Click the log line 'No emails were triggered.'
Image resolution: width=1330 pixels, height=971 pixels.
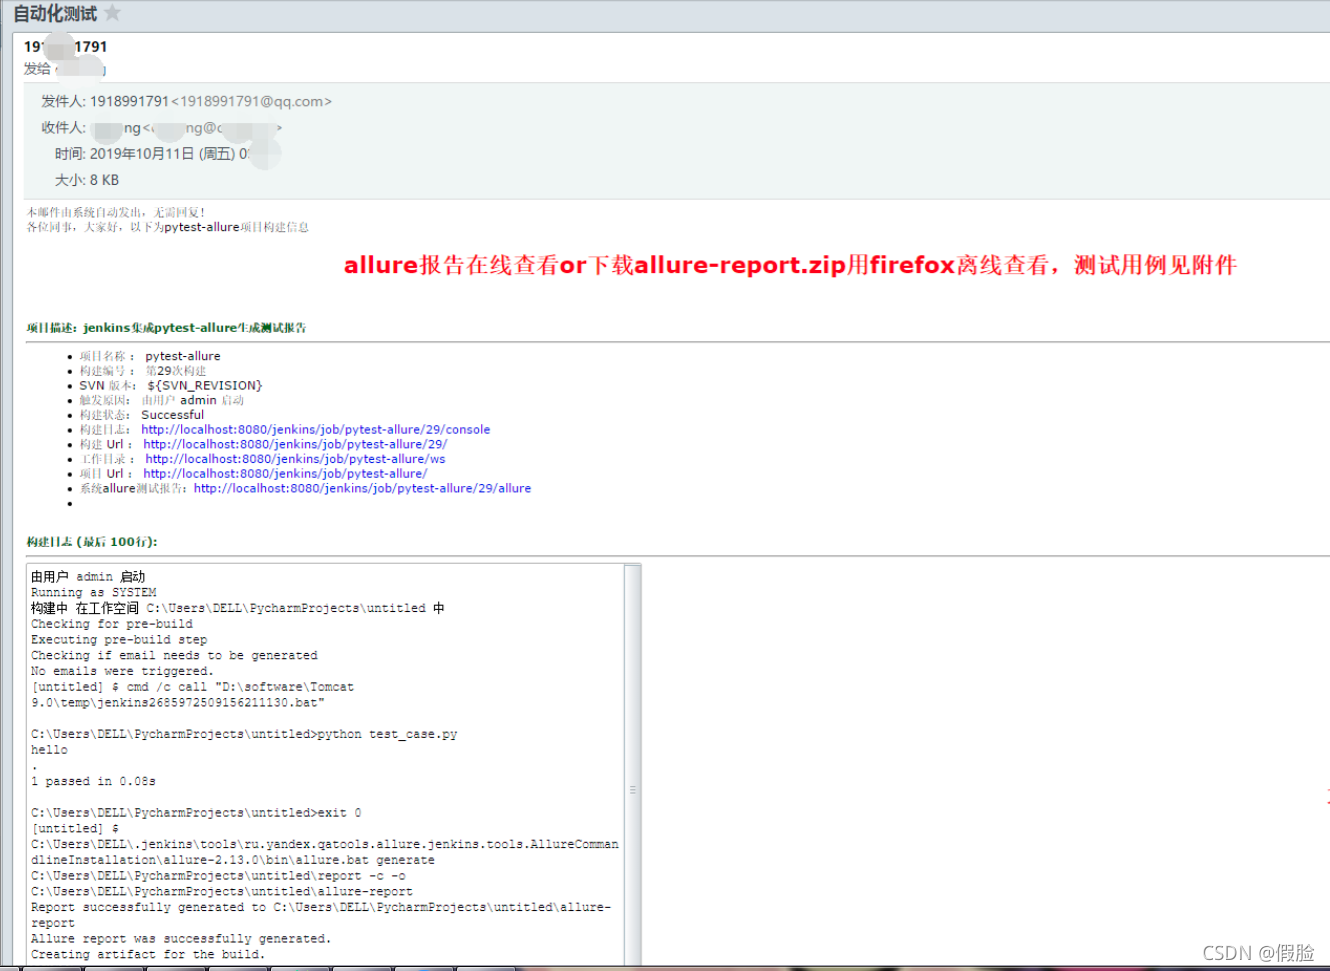pos(122,671)
